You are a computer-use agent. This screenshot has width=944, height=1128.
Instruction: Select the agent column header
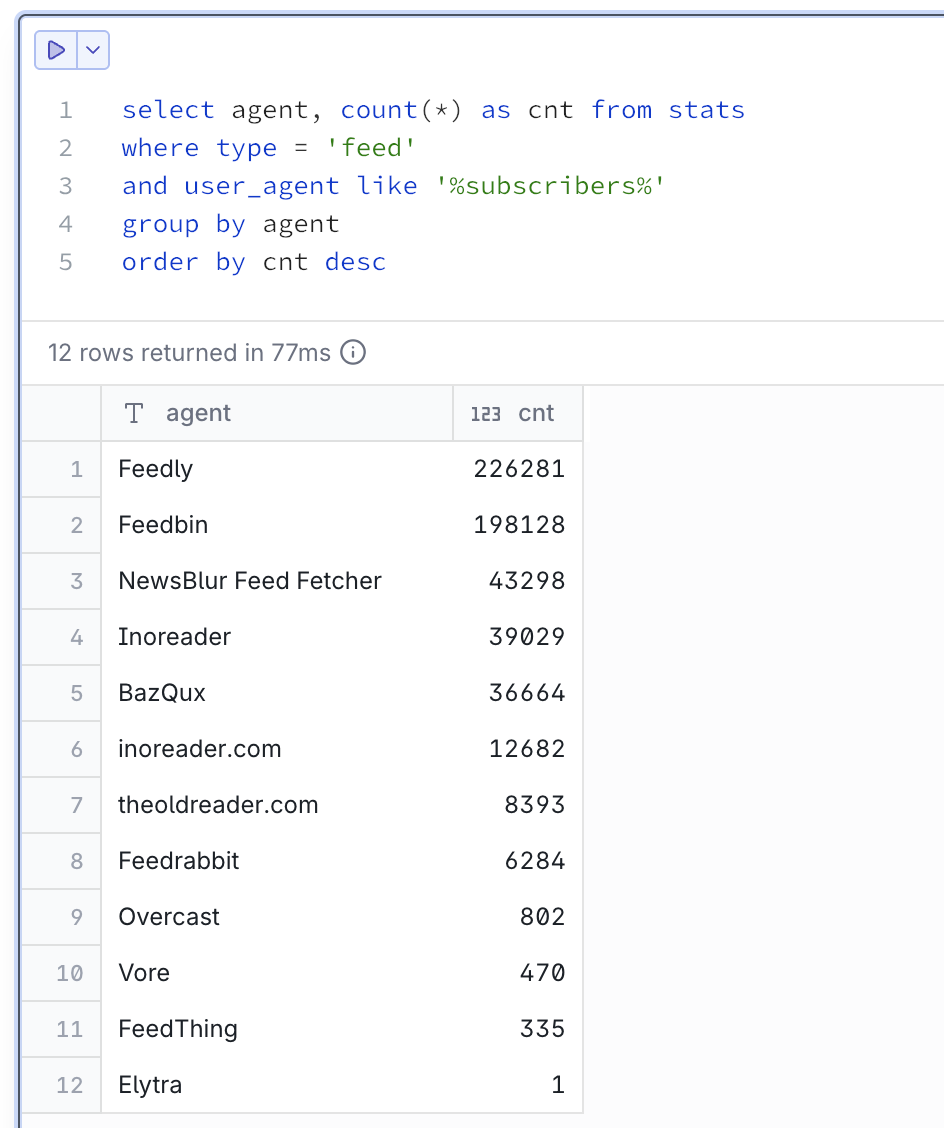coord(198,414)
